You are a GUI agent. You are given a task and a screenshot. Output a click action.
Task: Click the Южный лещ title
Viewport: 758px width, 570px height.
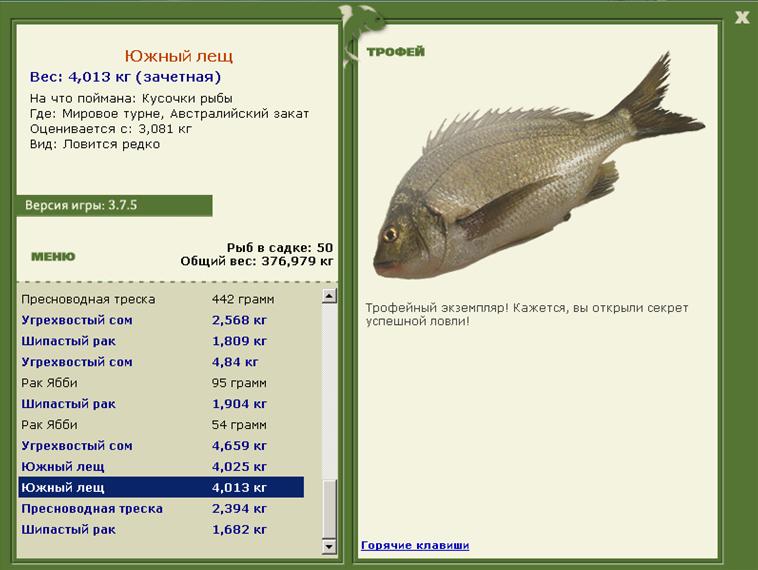179,56
